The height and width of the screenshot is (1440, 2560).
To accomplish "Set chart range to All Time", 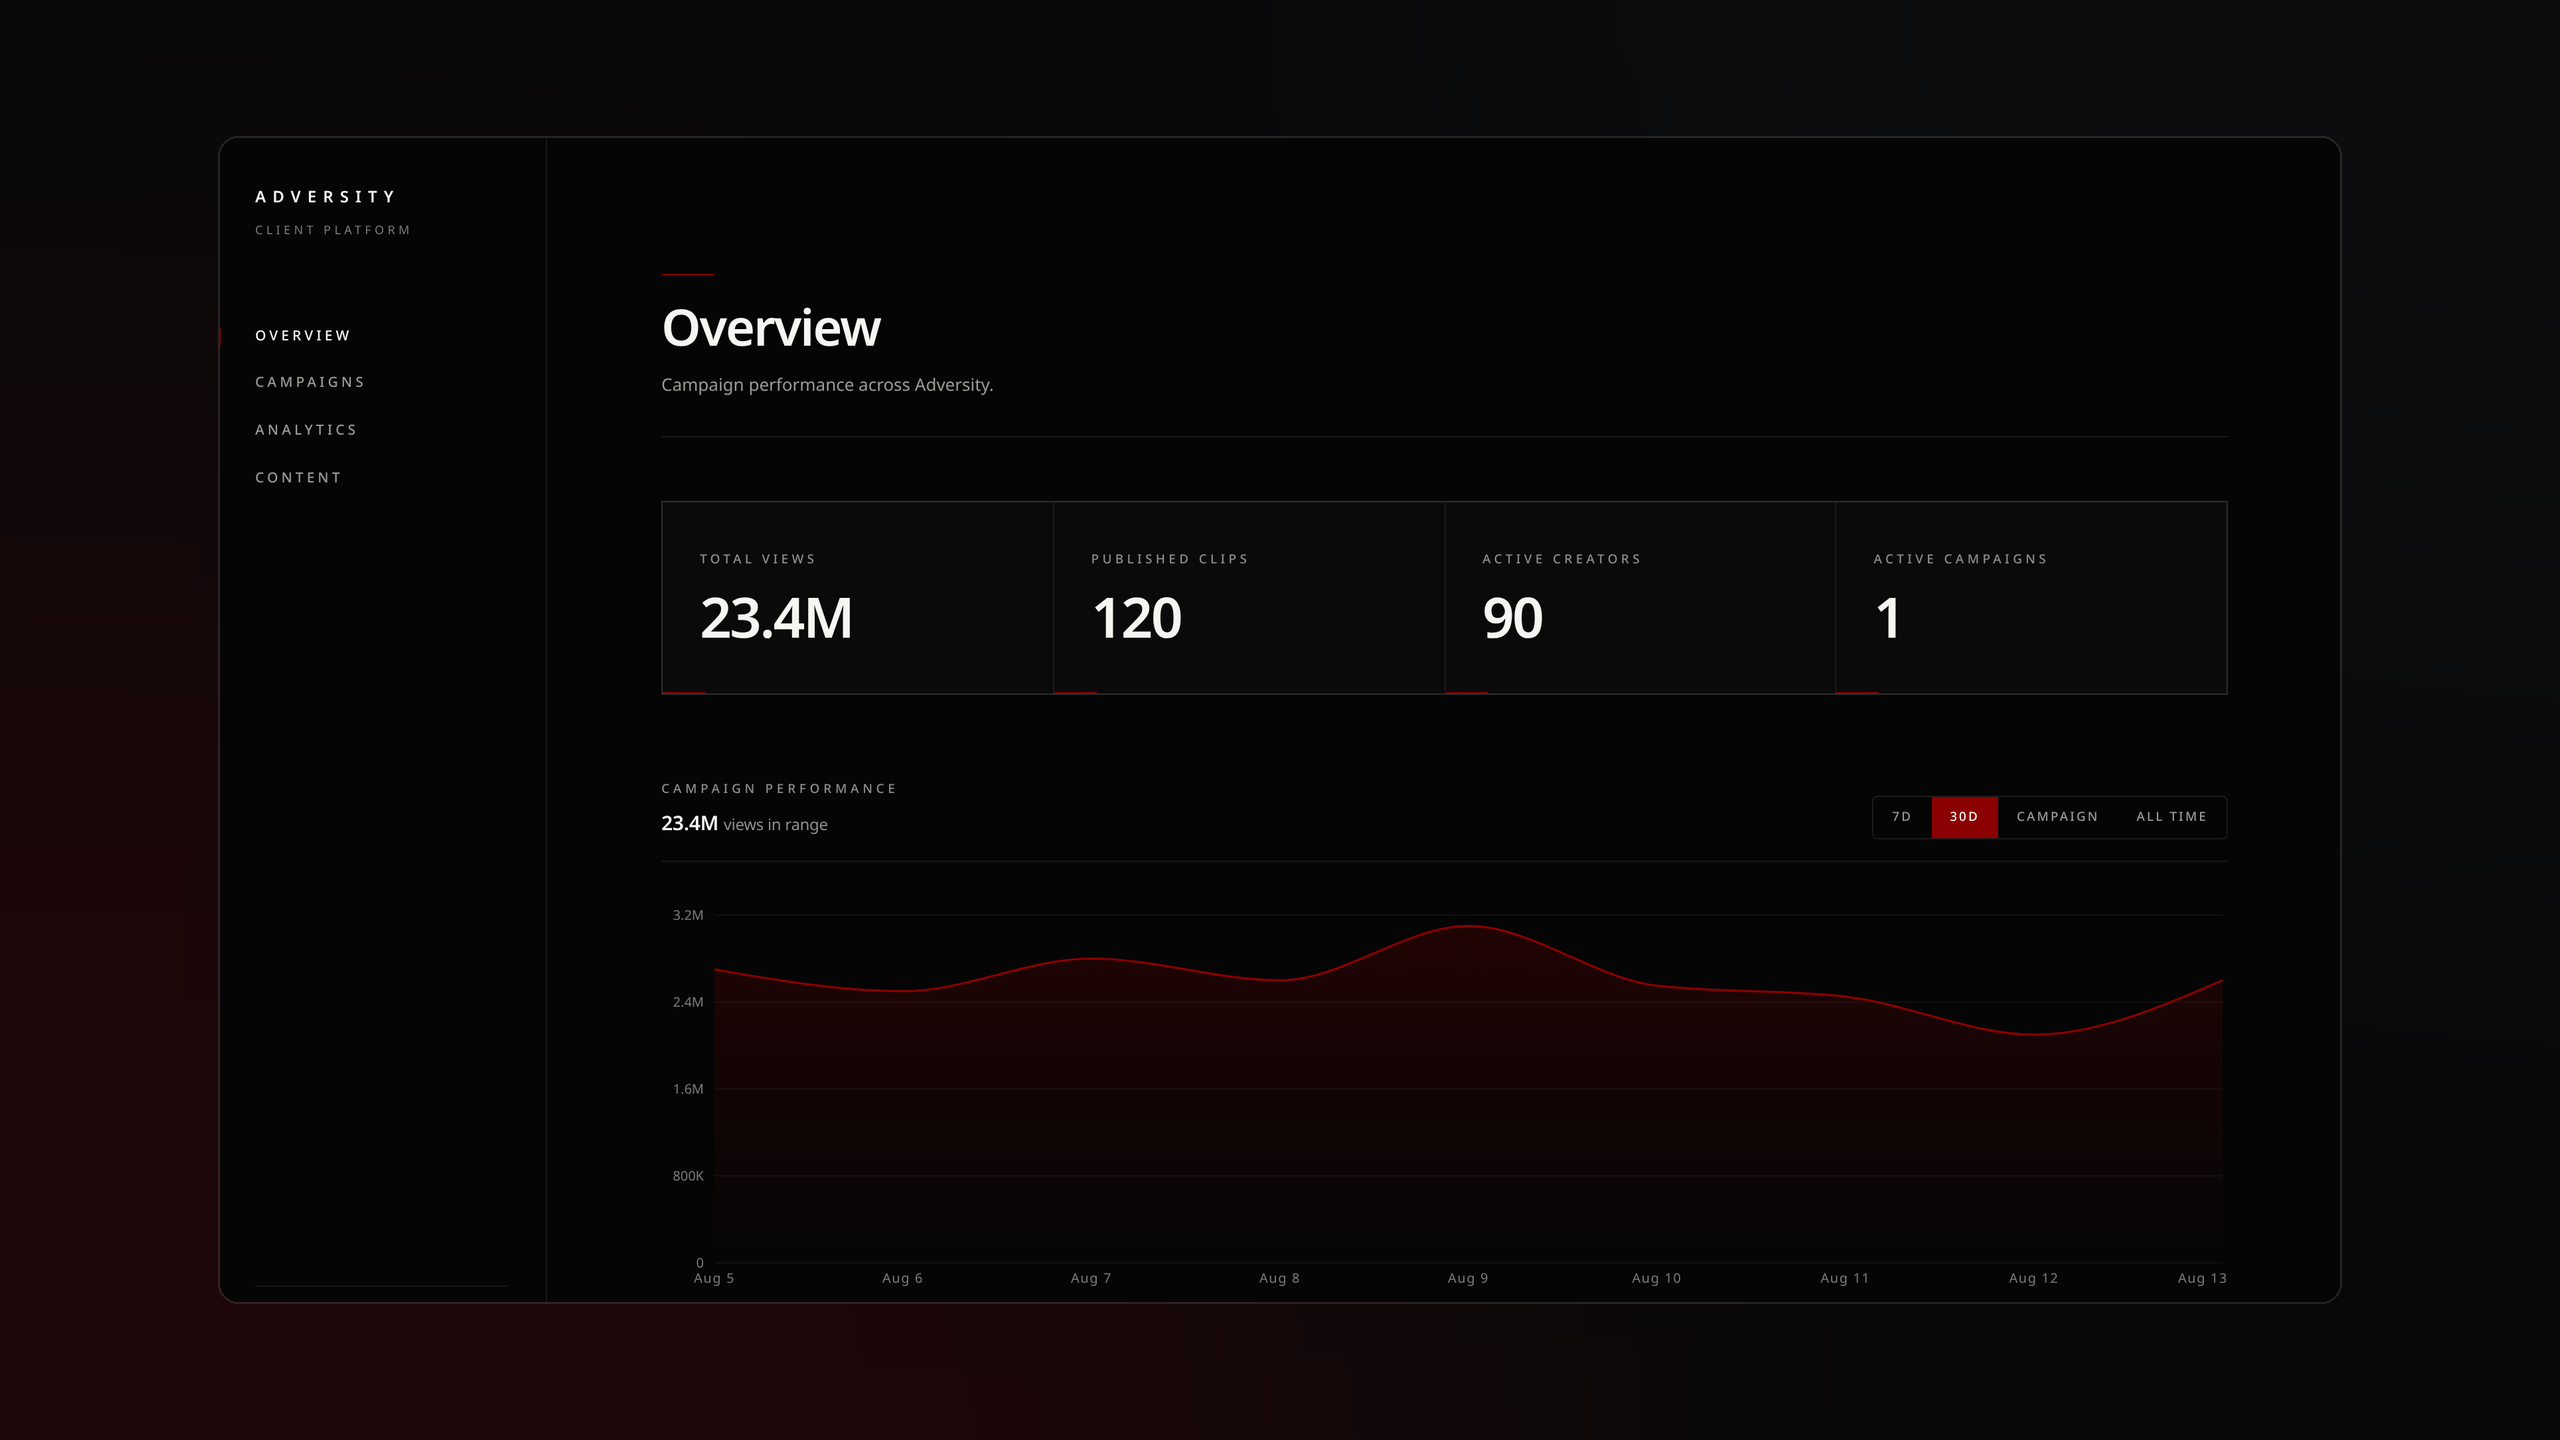I will (2171, 817).
